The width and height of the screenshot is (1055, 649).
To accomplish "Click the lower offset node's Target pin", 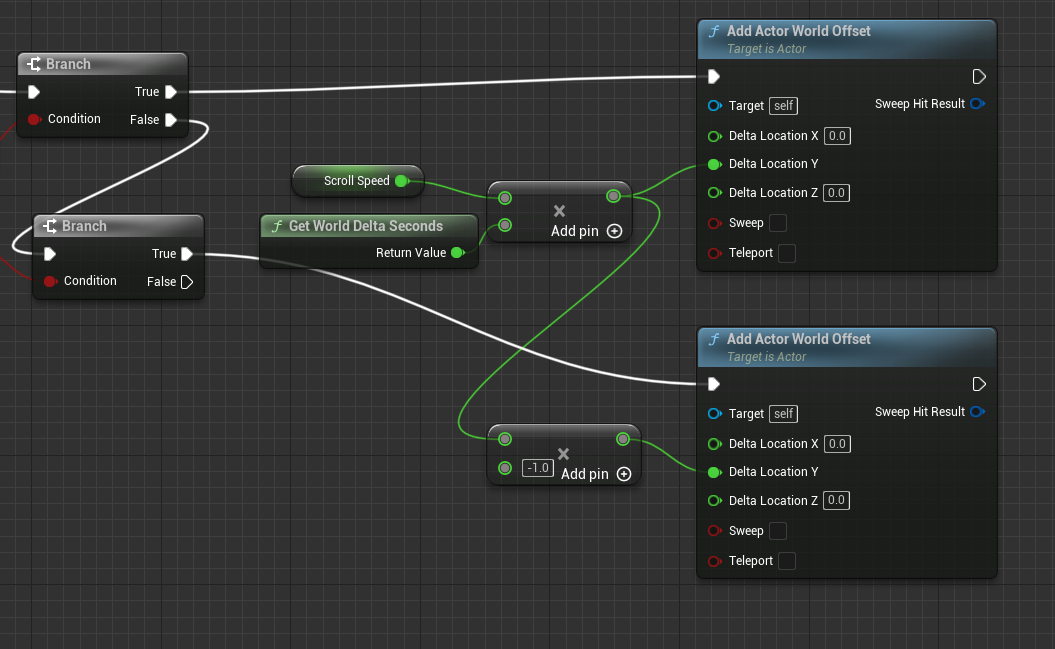I will (x=715, y=414).
